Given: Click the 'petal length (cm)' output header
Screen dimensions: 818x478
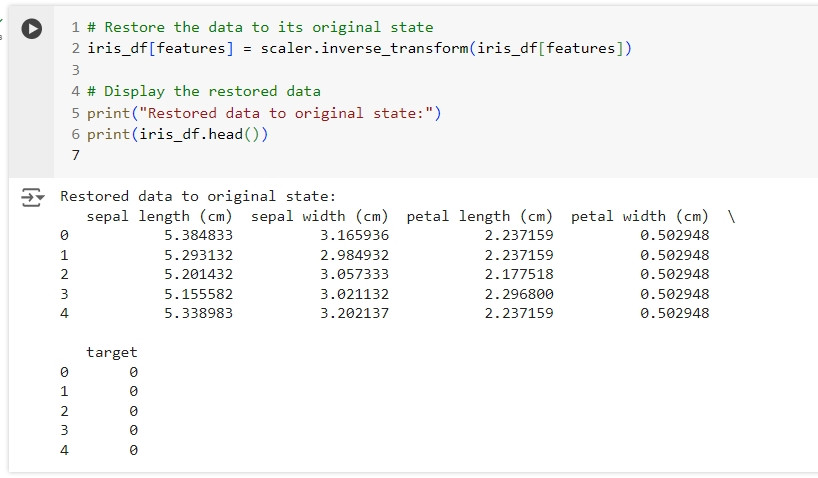Looking at the screenshot, I should pyautogui.click(x=479, y=216).
